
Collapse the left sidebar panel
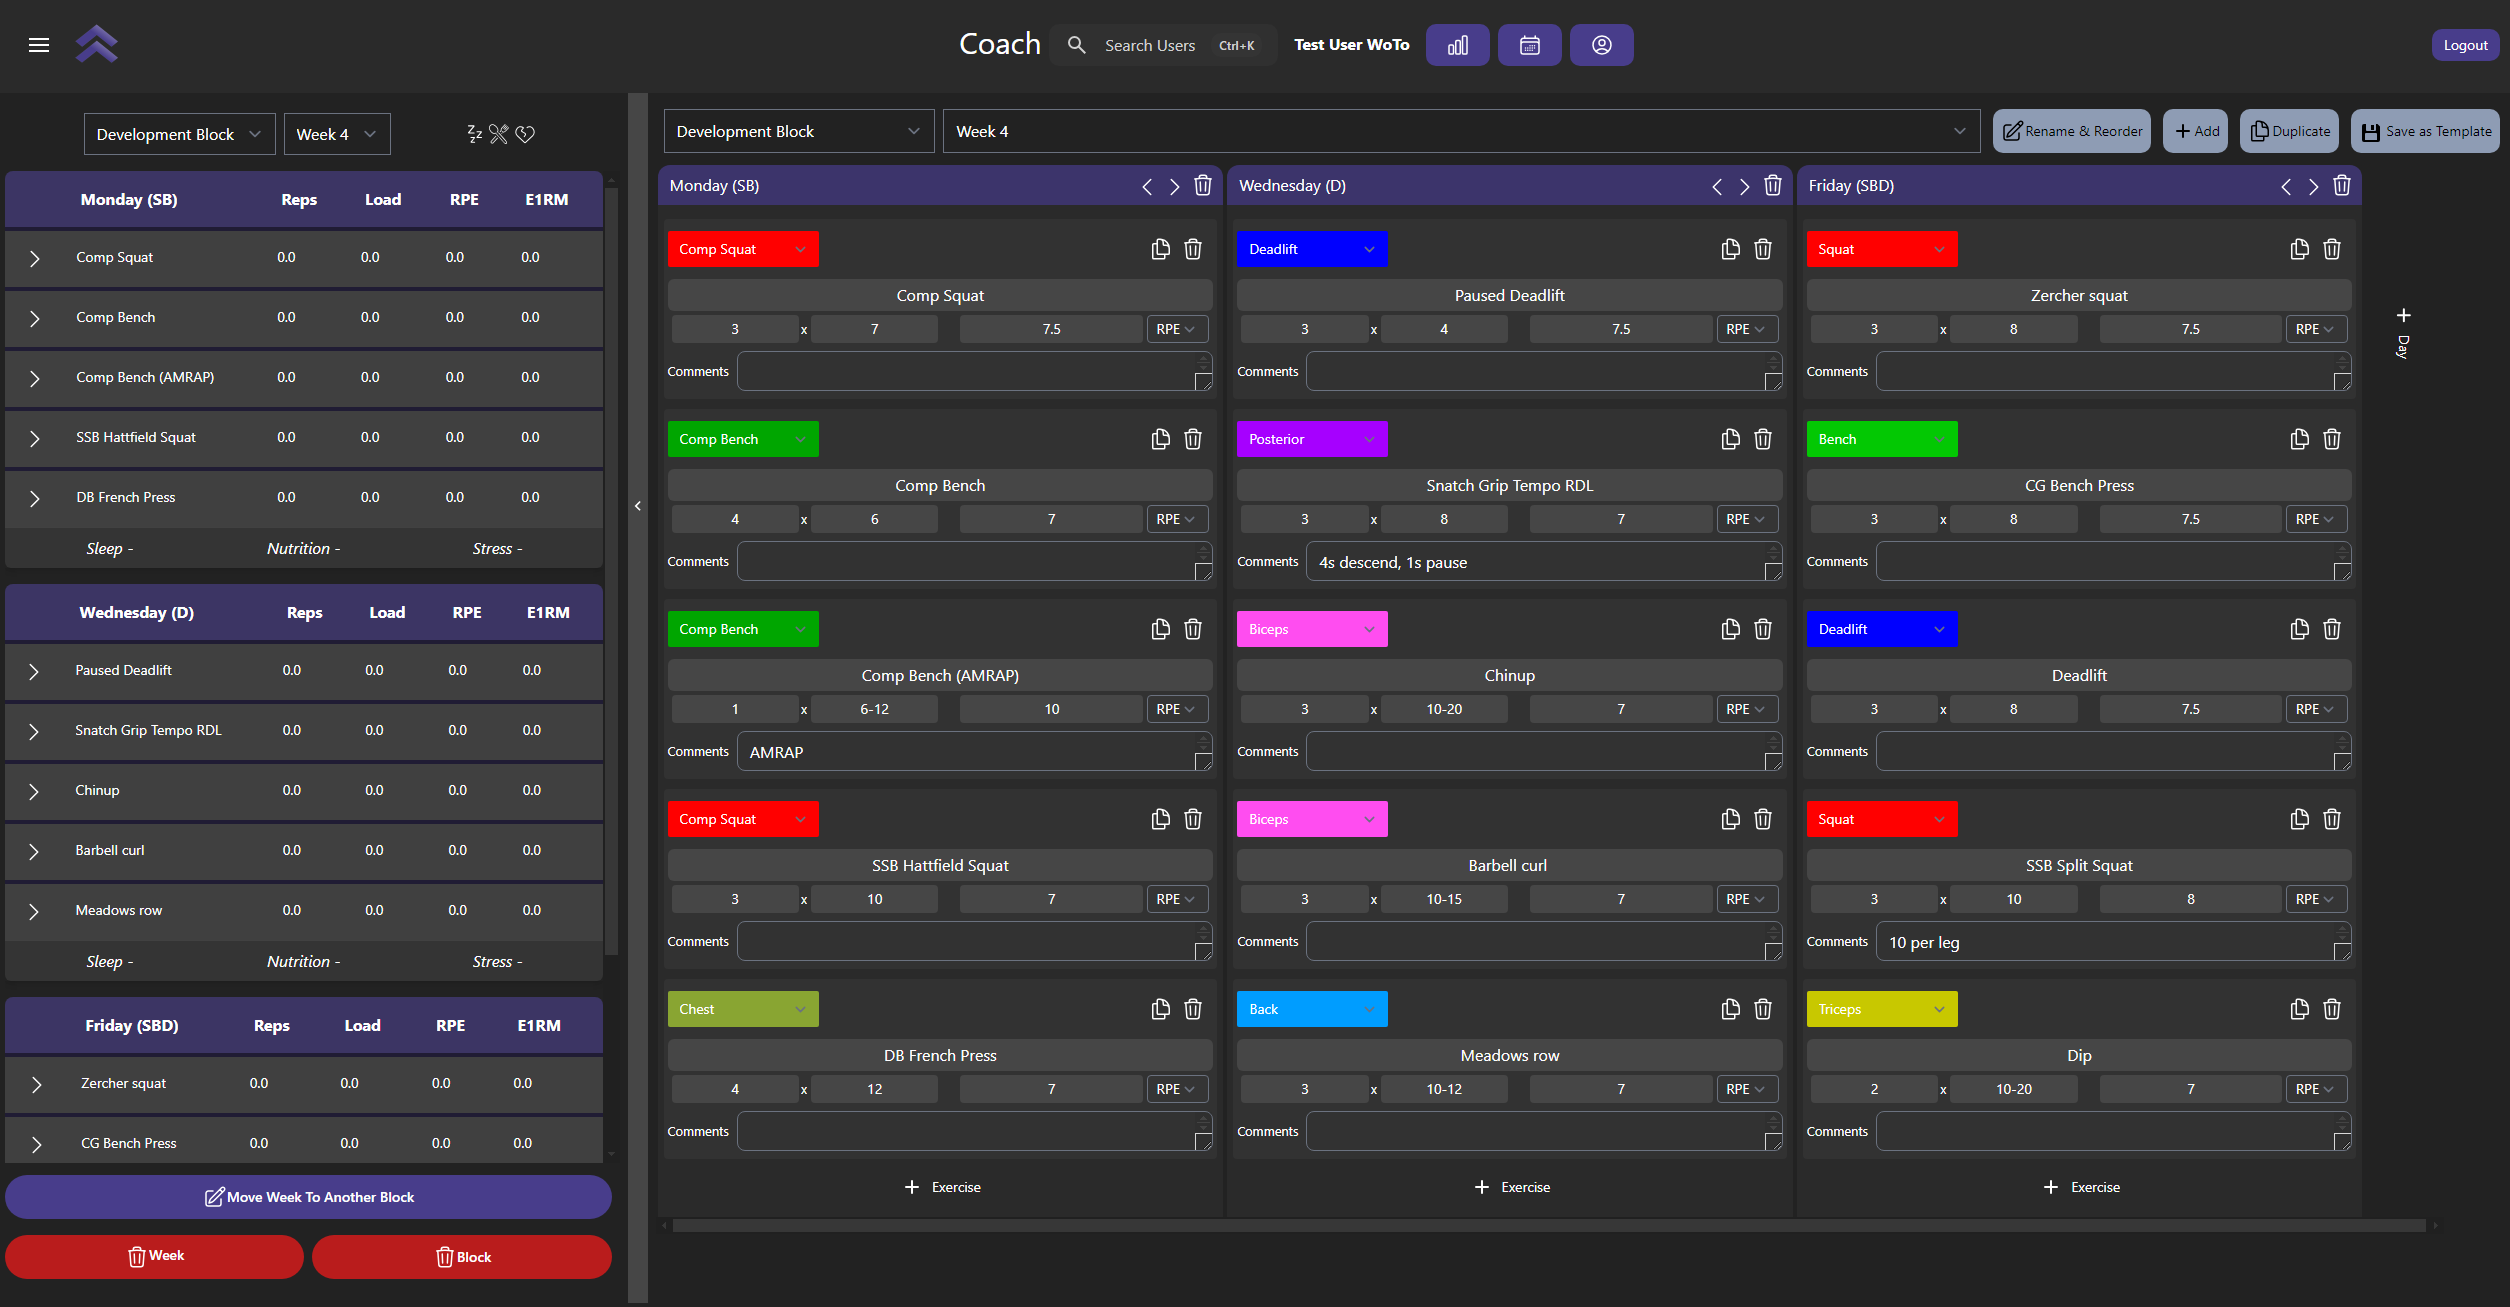pyautogui.click(x=638, y=506)
